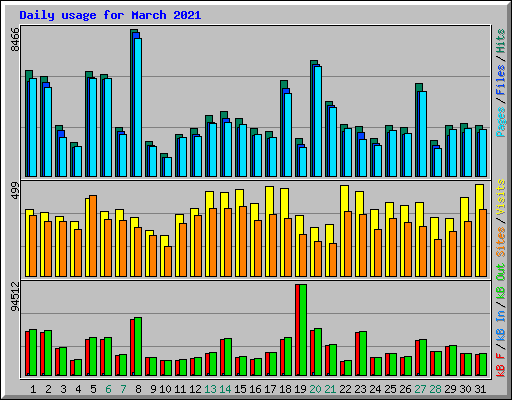Click the 94512 bottom chart axis value

click(15, 296)
